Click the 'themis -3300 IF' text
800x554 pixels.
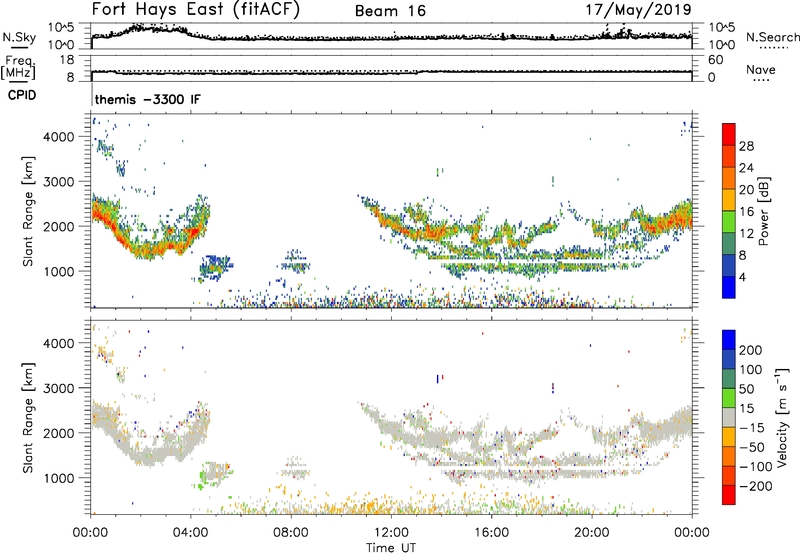[x=147, y=99]
